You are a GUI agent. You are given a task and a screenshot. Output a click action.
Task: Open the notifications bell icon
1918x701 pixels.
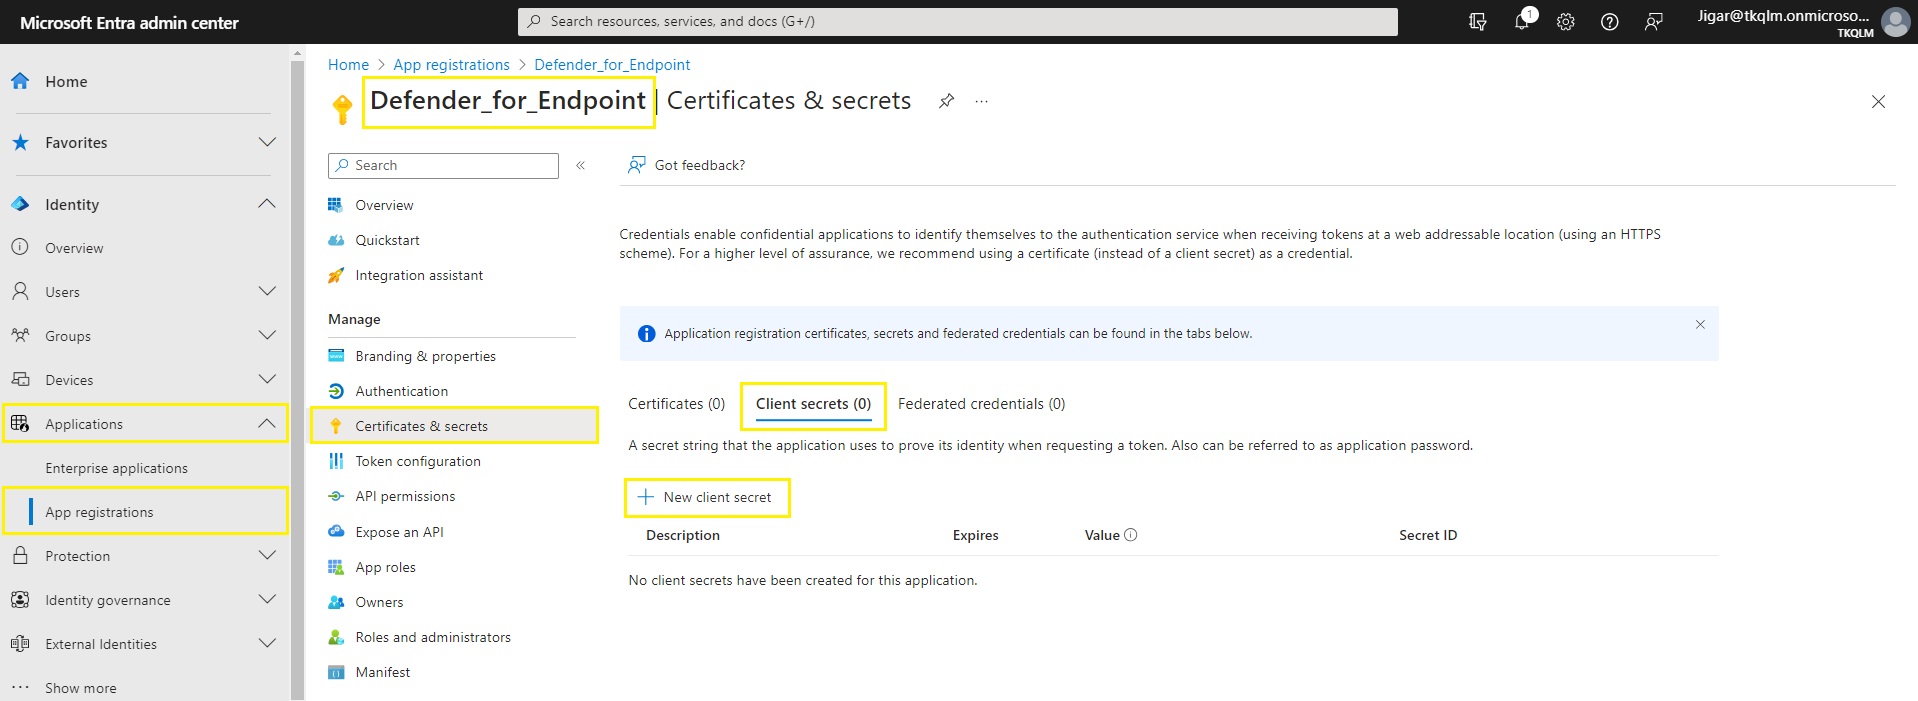pyautogui.click(x=1522, y=22)
